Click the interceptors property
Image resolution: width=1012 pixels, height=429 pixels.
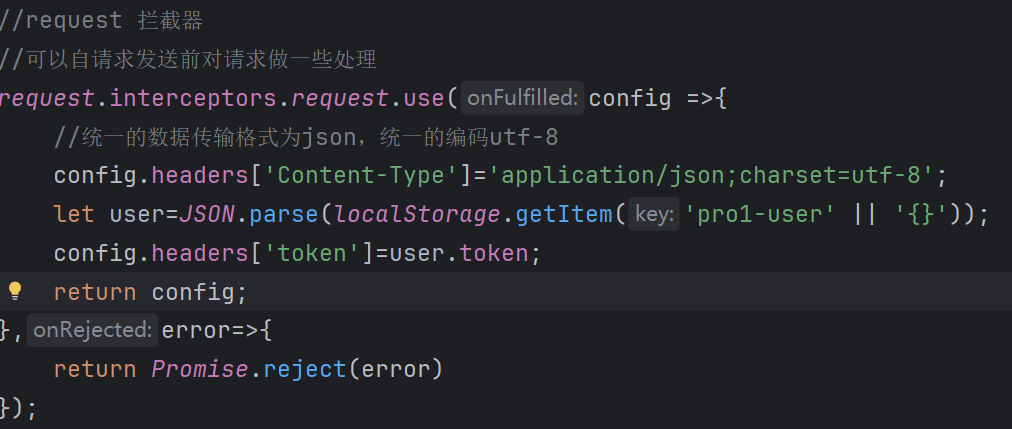[194, 98]
